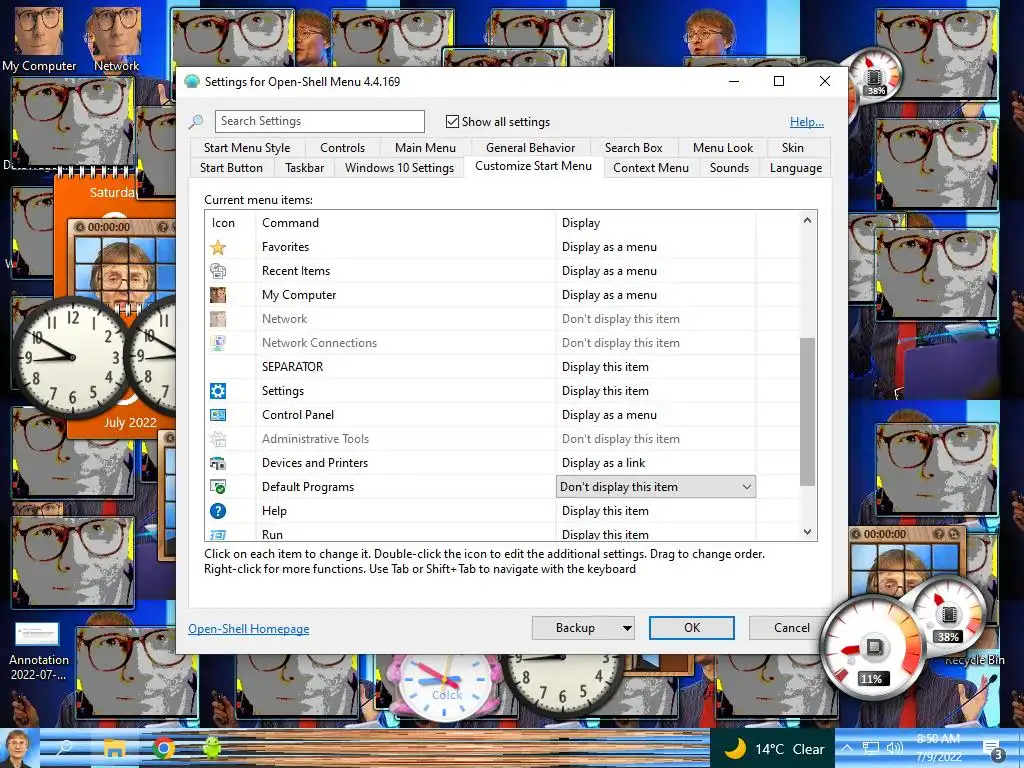The image size is (1024, 768).
Task: Open Network desktop icon
Action: (x=116, y=38)
